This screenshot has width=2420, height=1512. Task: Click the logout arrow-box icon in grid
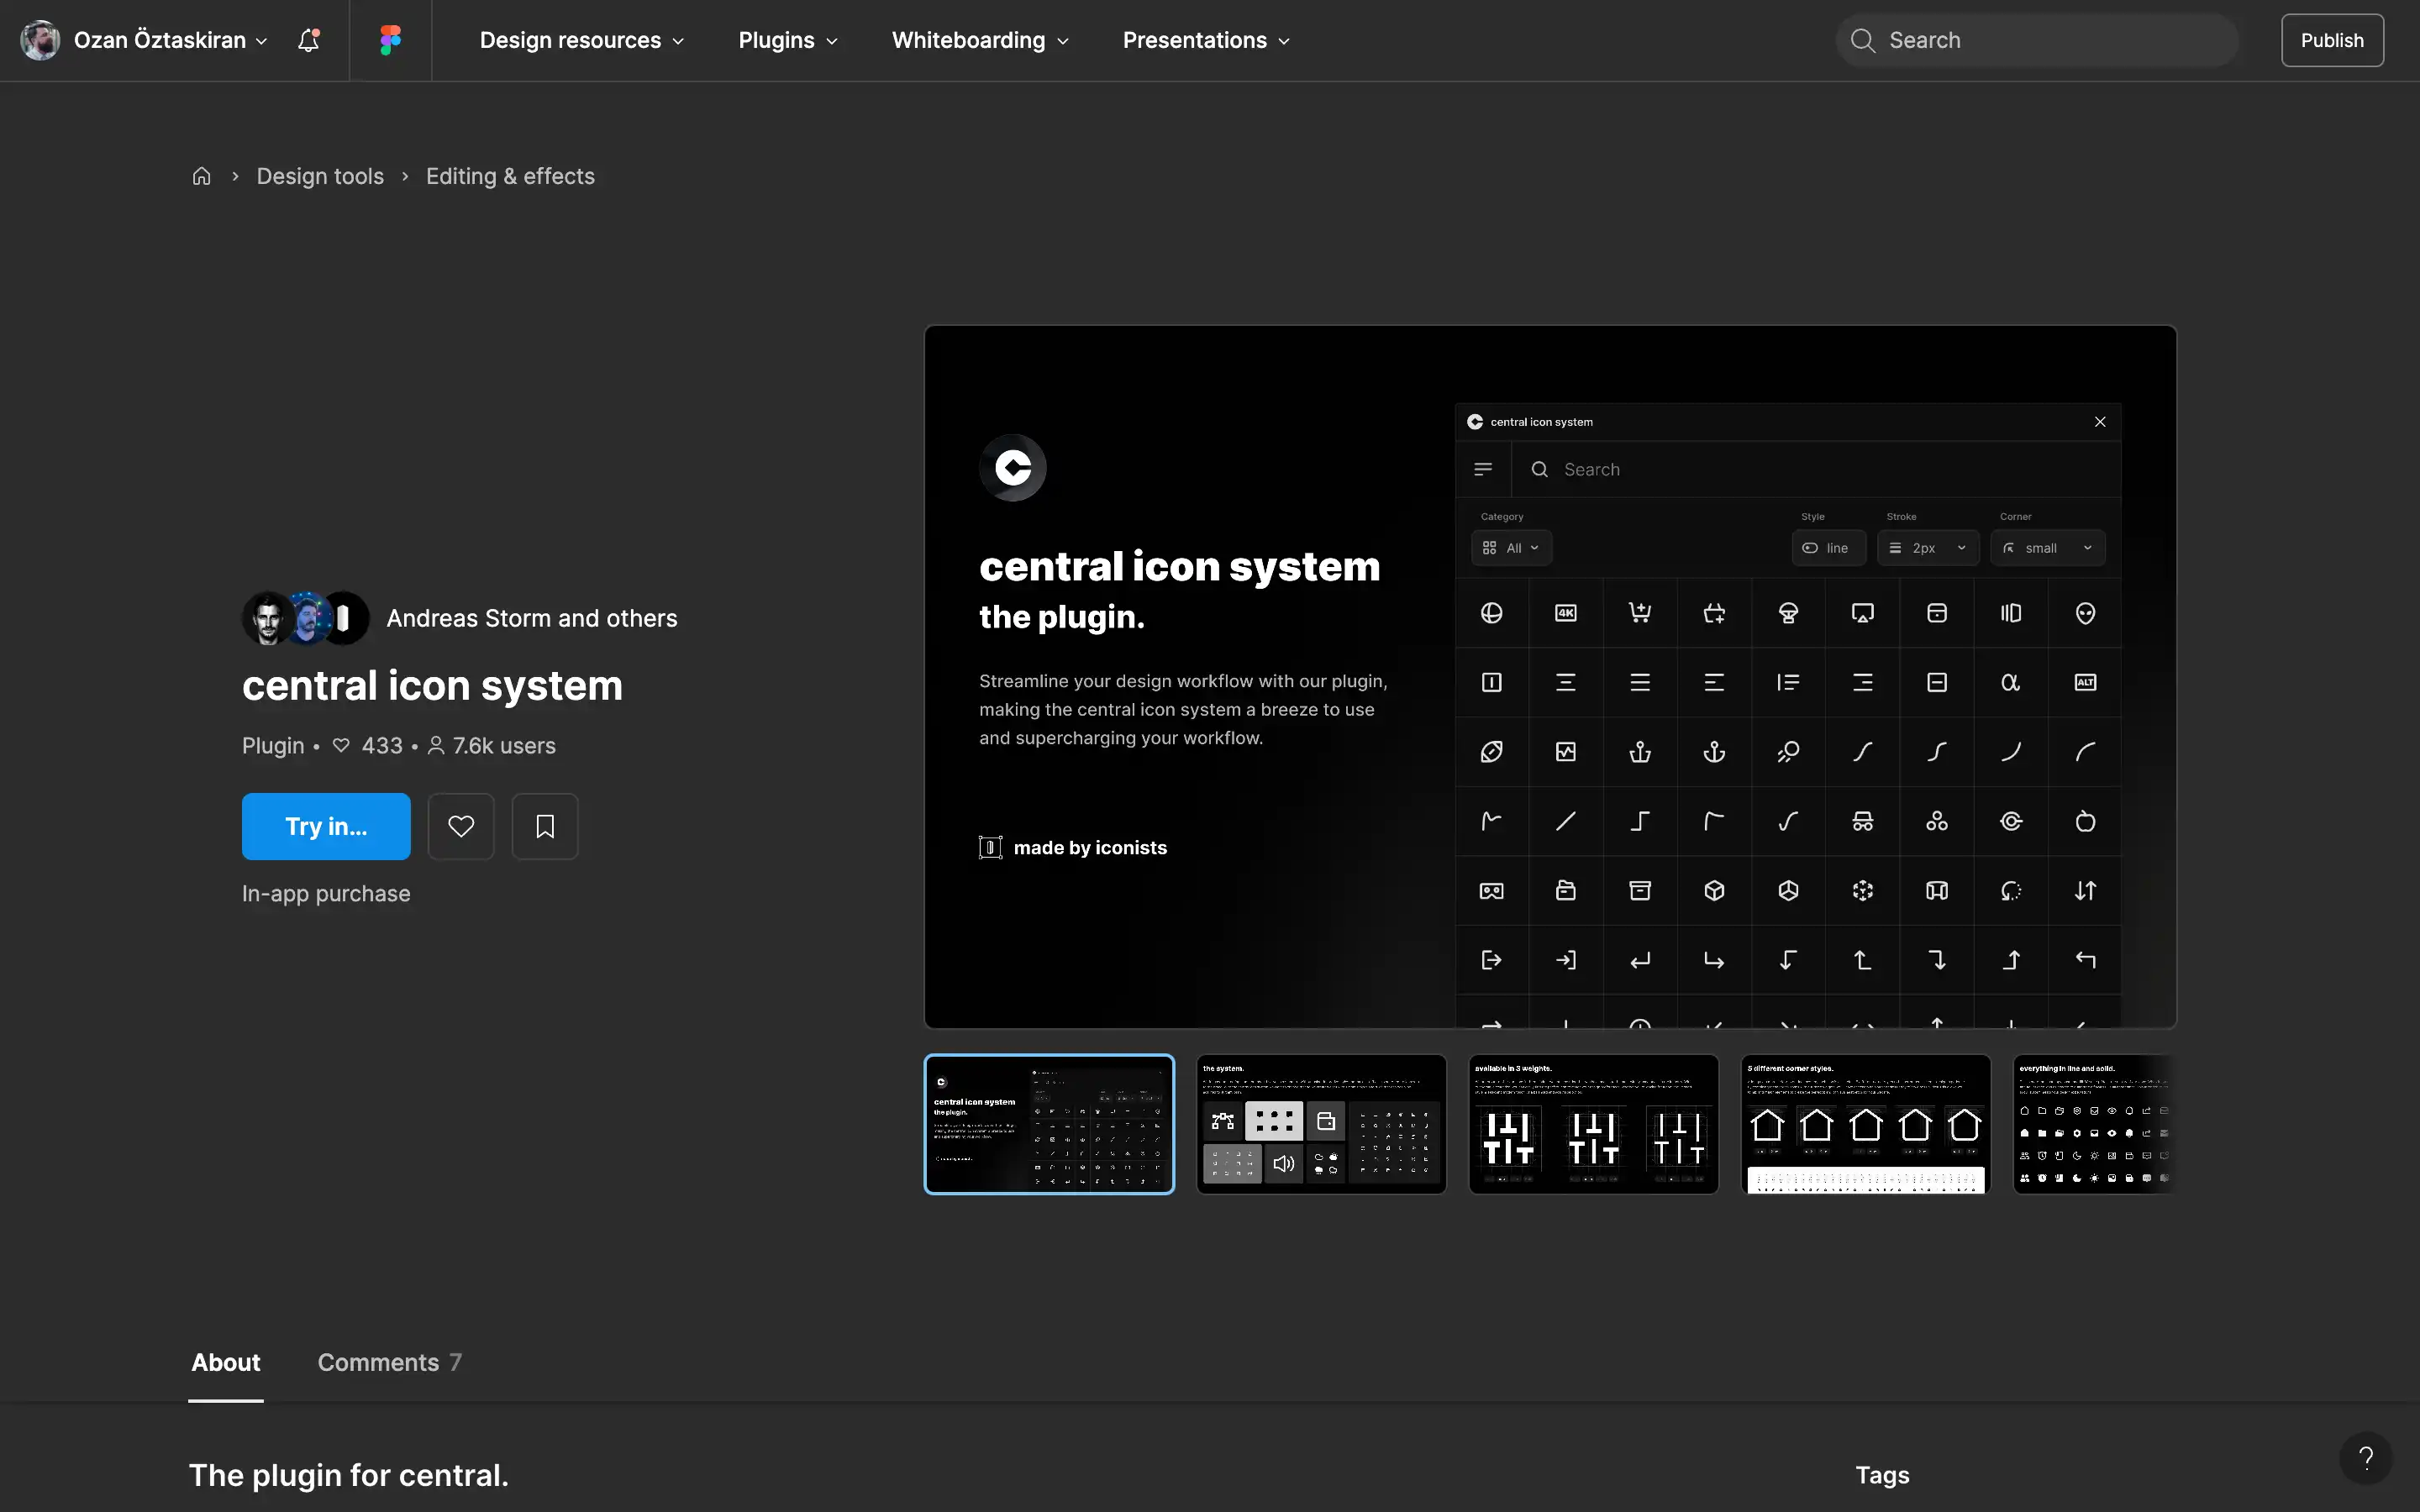point(1492,960)
